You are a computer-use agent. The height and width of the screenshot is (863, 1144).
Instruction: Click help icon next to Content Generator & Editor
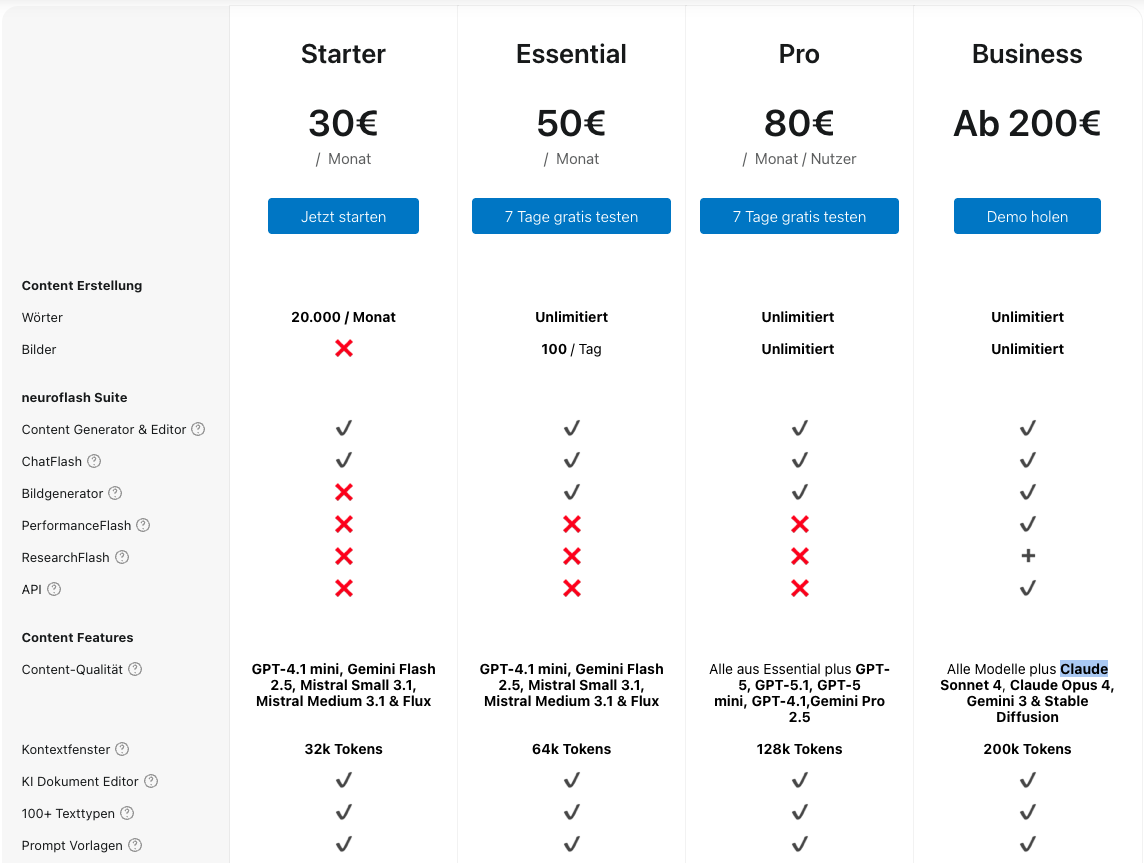pyautogui.click(x=198, y=429)
